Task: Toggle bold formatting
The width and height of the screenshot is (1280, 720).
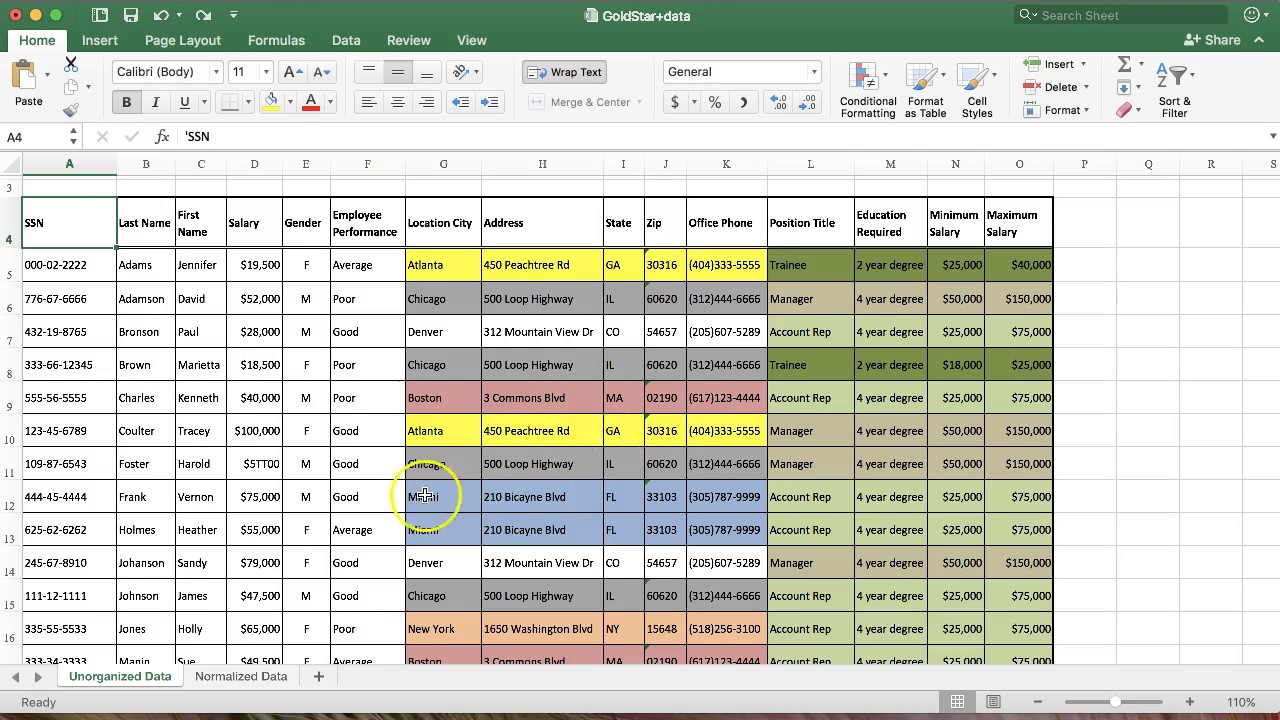Action: 126,102
